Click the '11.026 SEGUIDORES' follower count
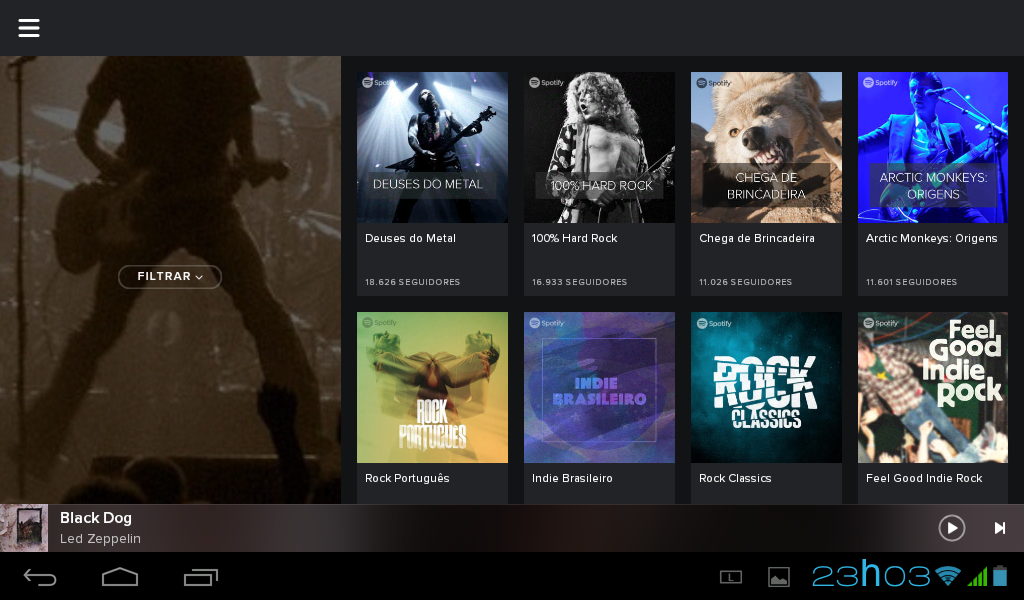 (x=745, y=282)
